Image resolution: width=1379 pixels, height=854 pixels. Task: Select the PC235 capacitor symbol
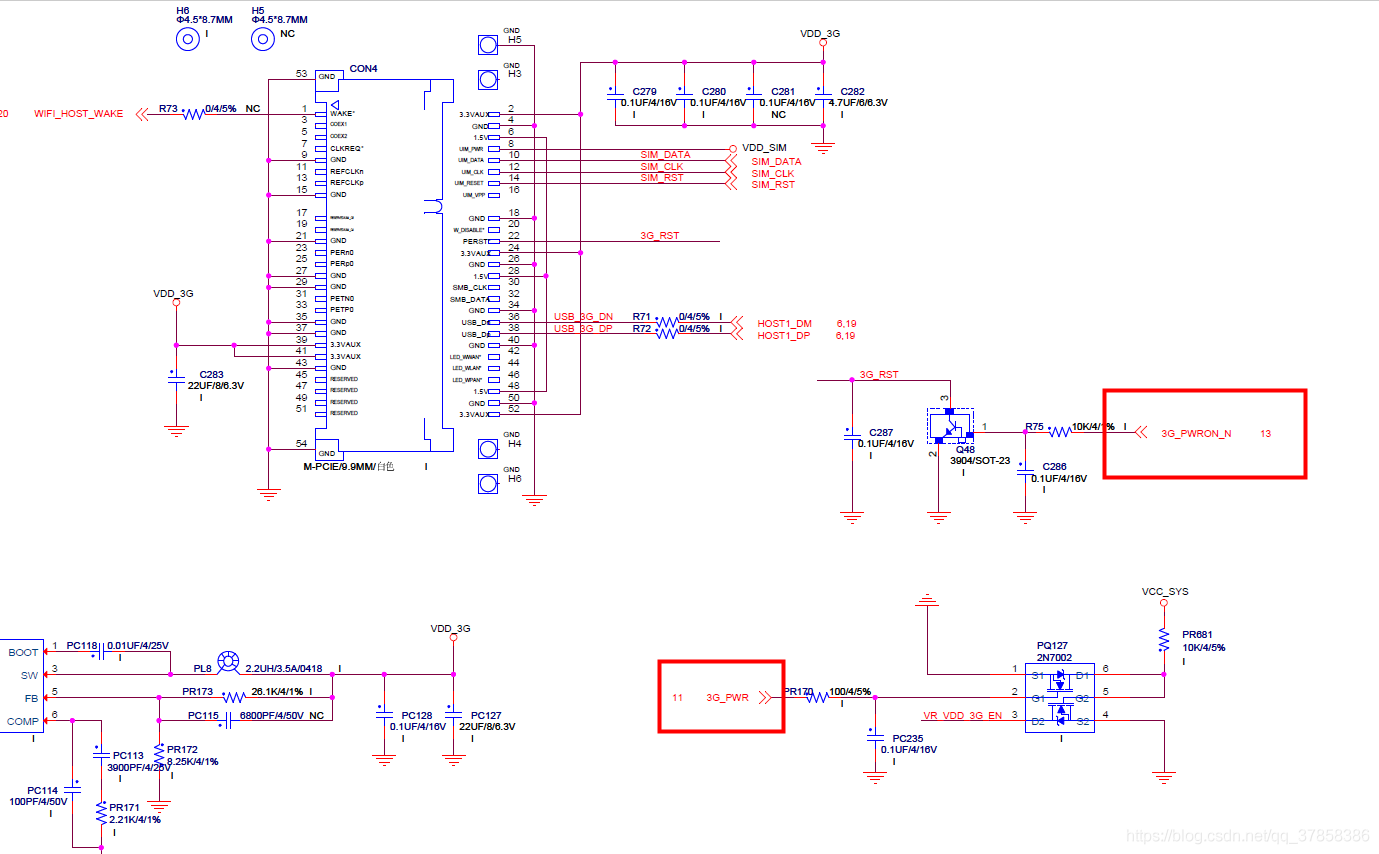coord(875,738)
